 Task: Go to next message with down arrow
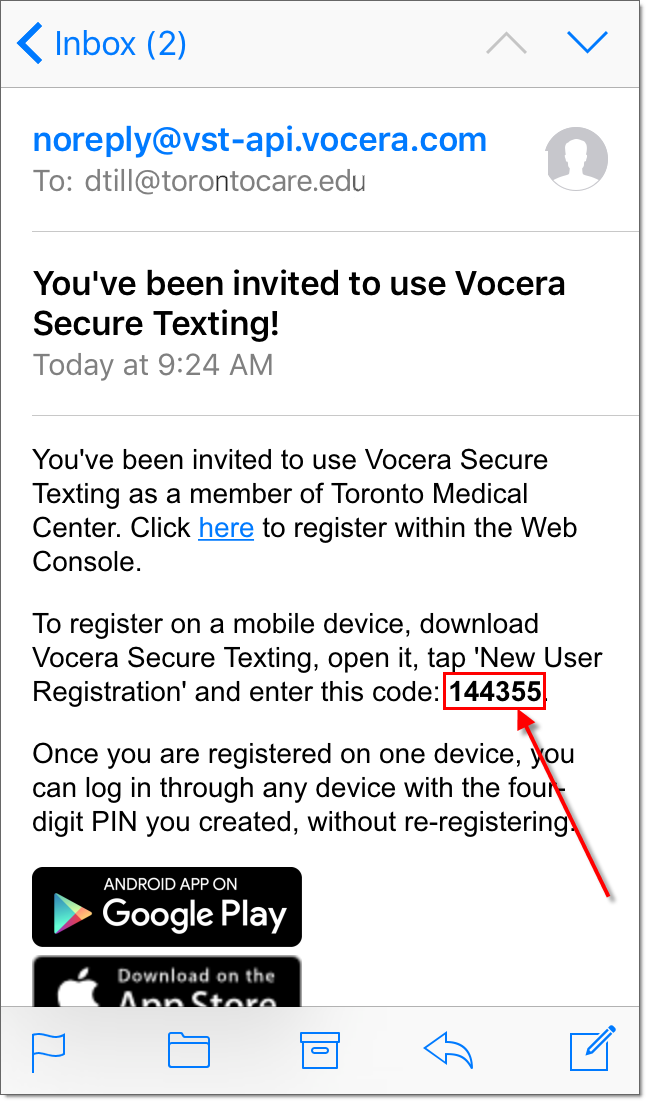[x=587, y=43]
